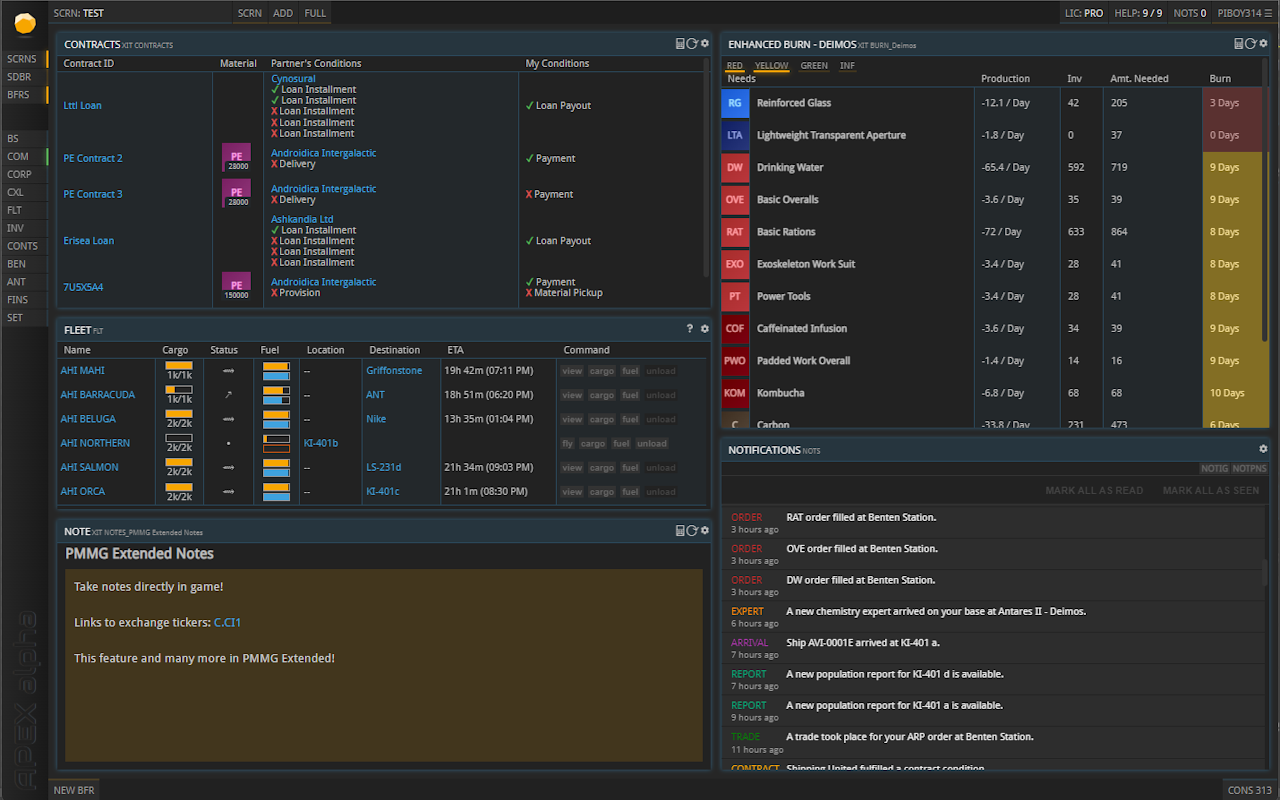Image resolution: width=1280 pixels, height=800 pixels.
Task: Open the Notifications panel settings gear
Action: tap(1263, 450)
